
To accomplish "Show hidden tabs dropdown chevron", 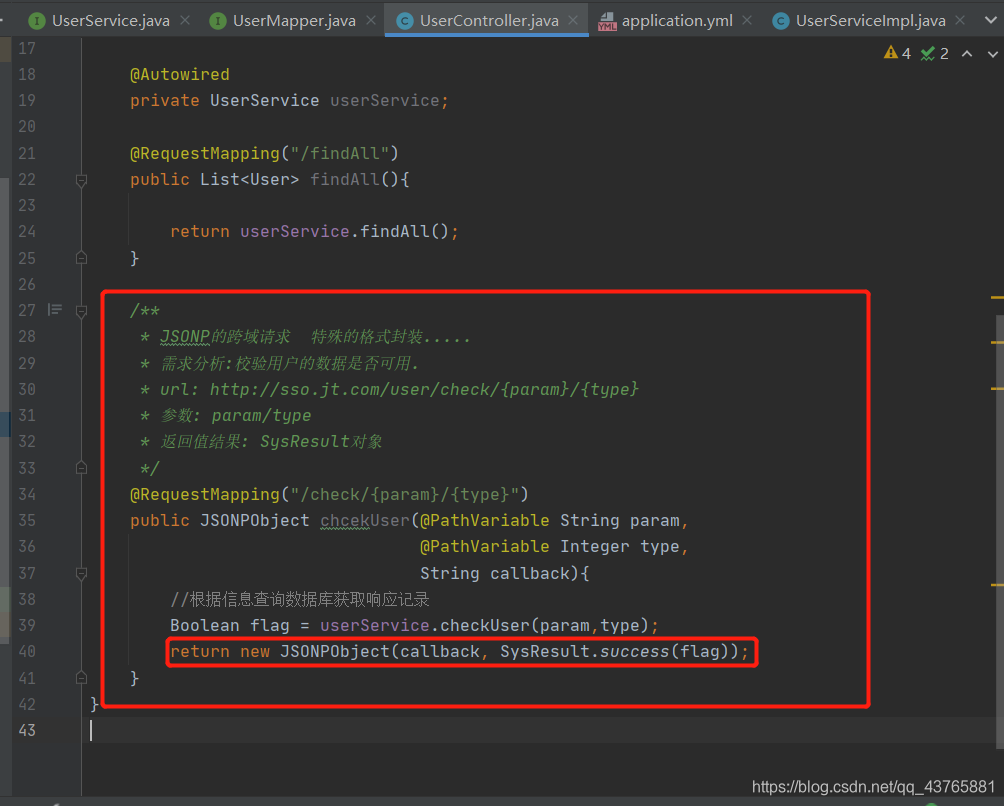I will point(991,20).
